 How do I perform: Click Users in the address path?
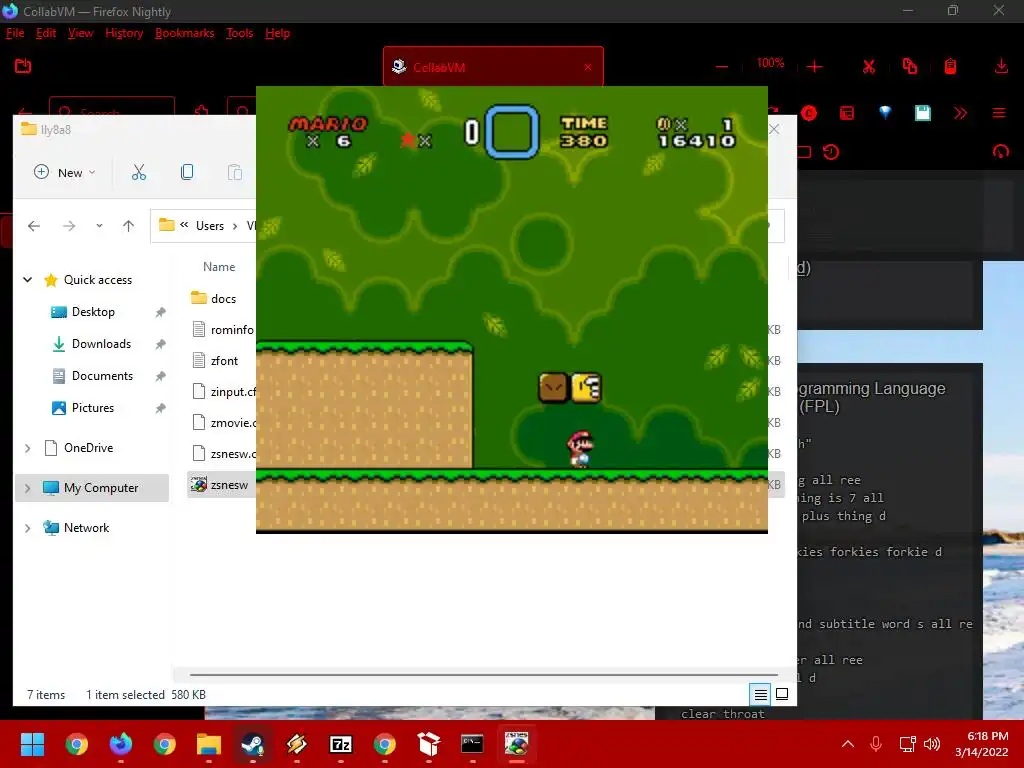click(210, 226)
